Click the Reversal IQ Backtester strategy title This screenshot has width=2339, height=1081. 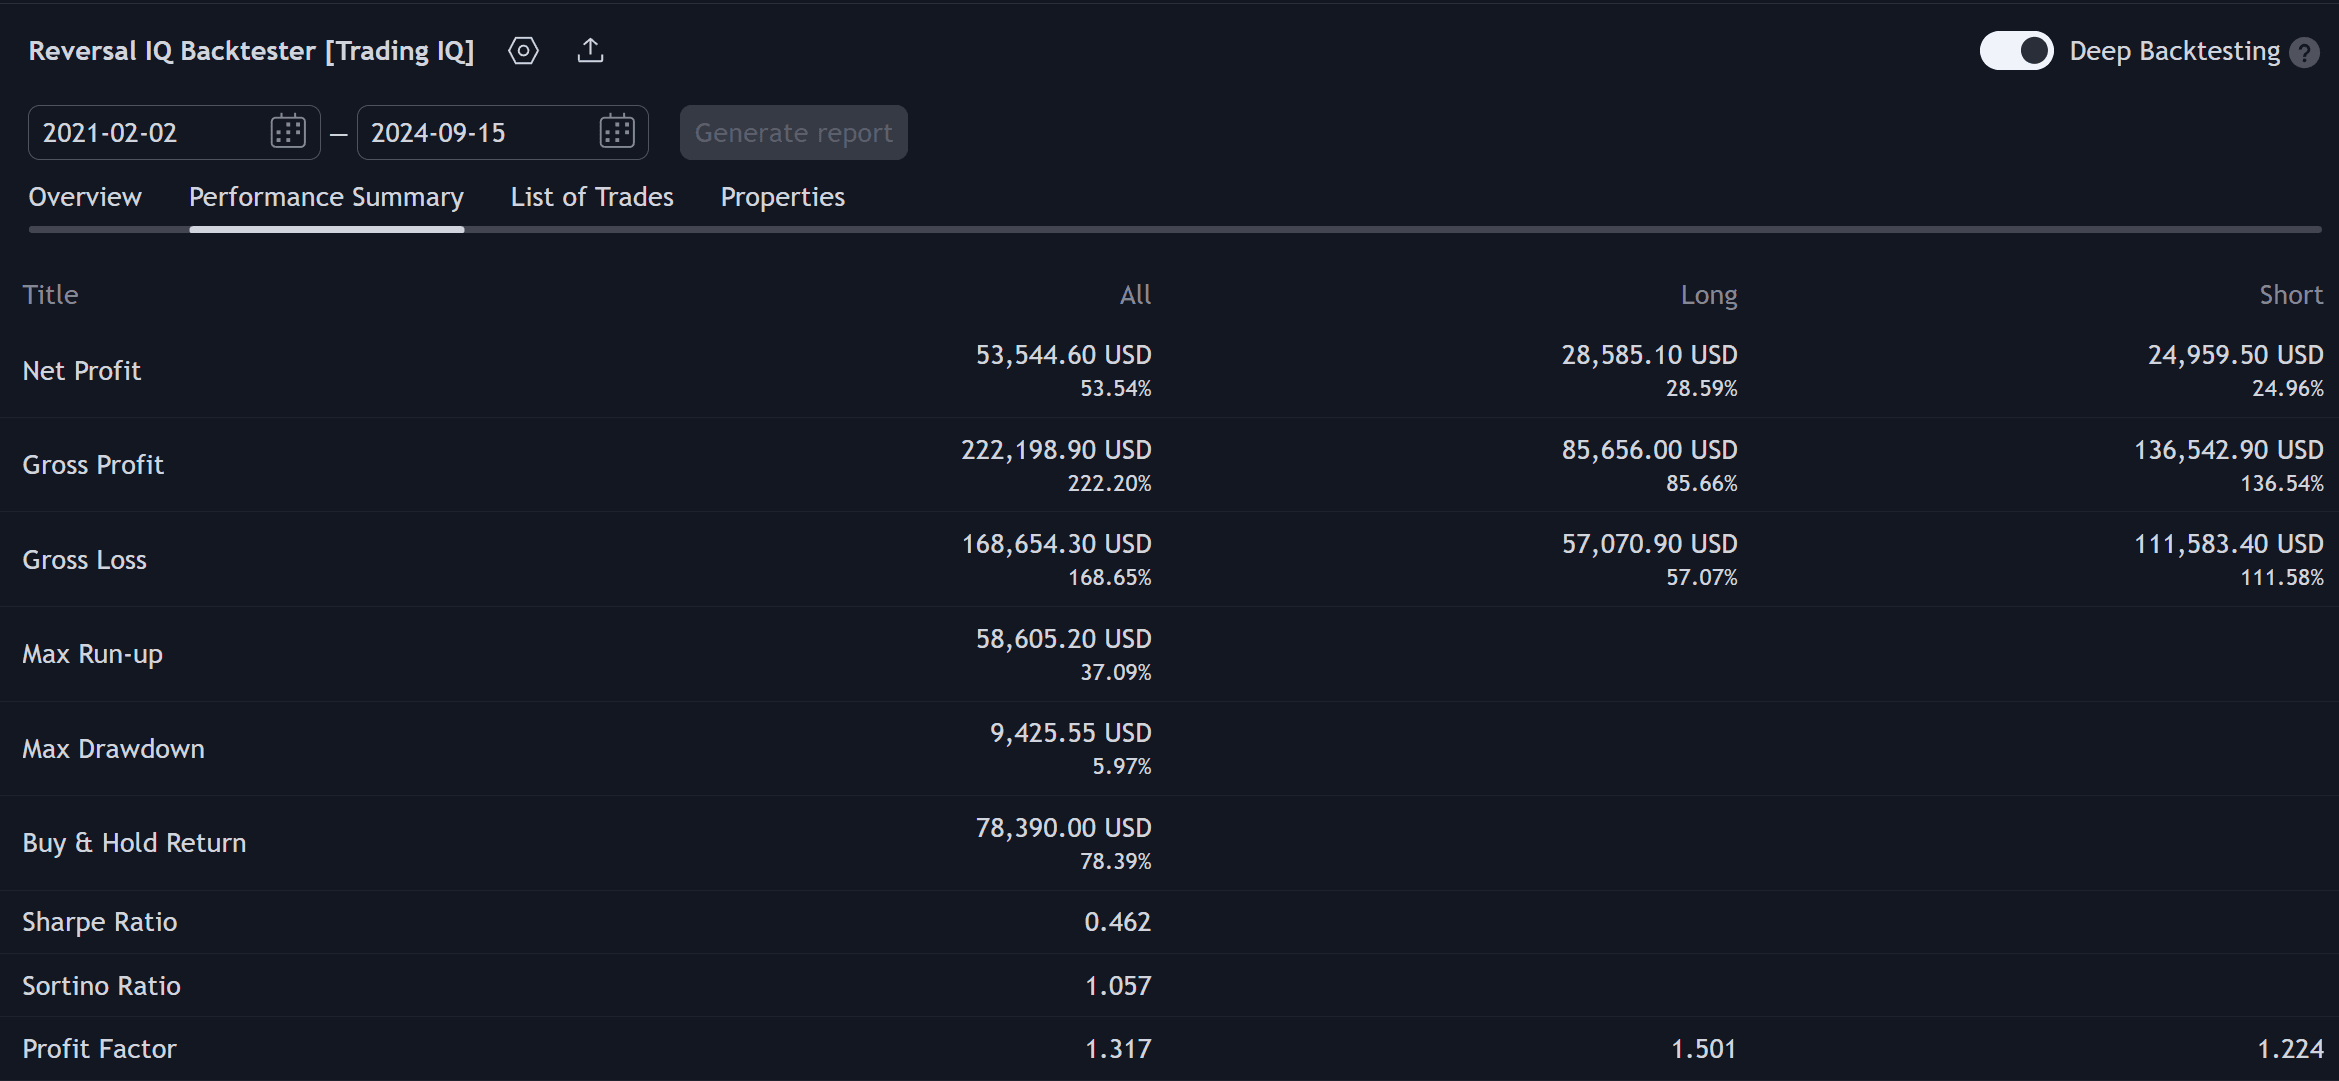pos(251,51)
